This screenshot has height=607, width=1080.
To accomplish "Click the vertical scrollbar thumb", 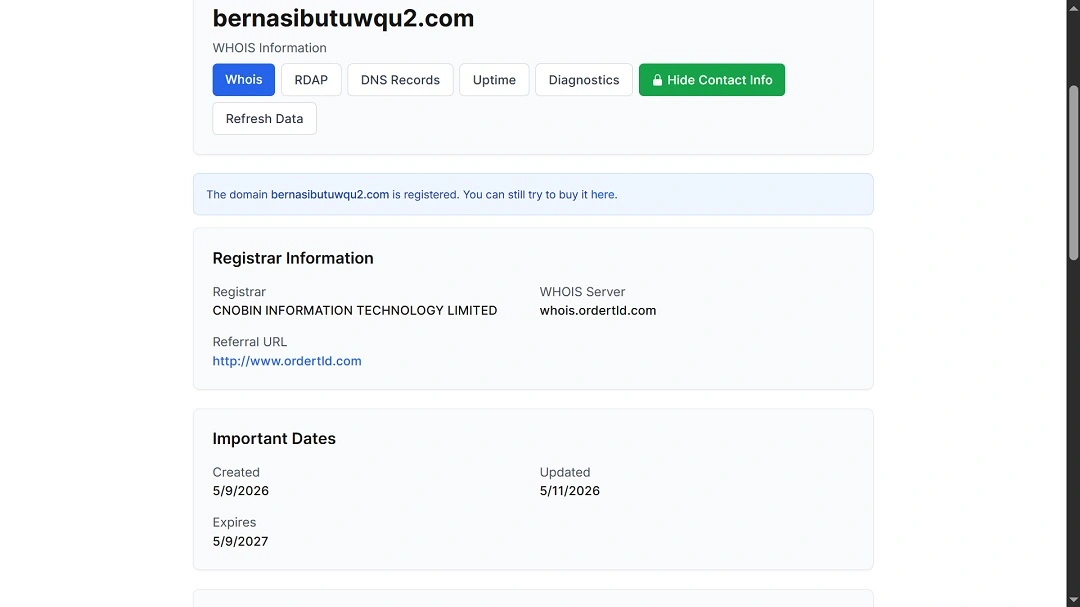I will [x=1073, y=173].
